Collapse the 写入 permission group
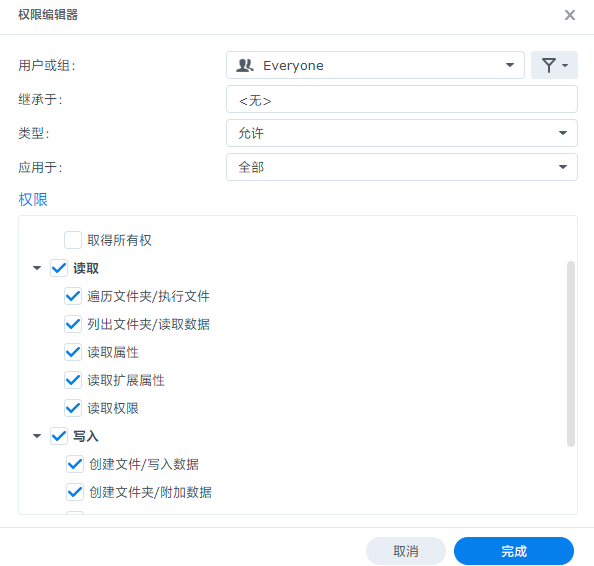Screen dimensions: 594x566 point(37,436)
